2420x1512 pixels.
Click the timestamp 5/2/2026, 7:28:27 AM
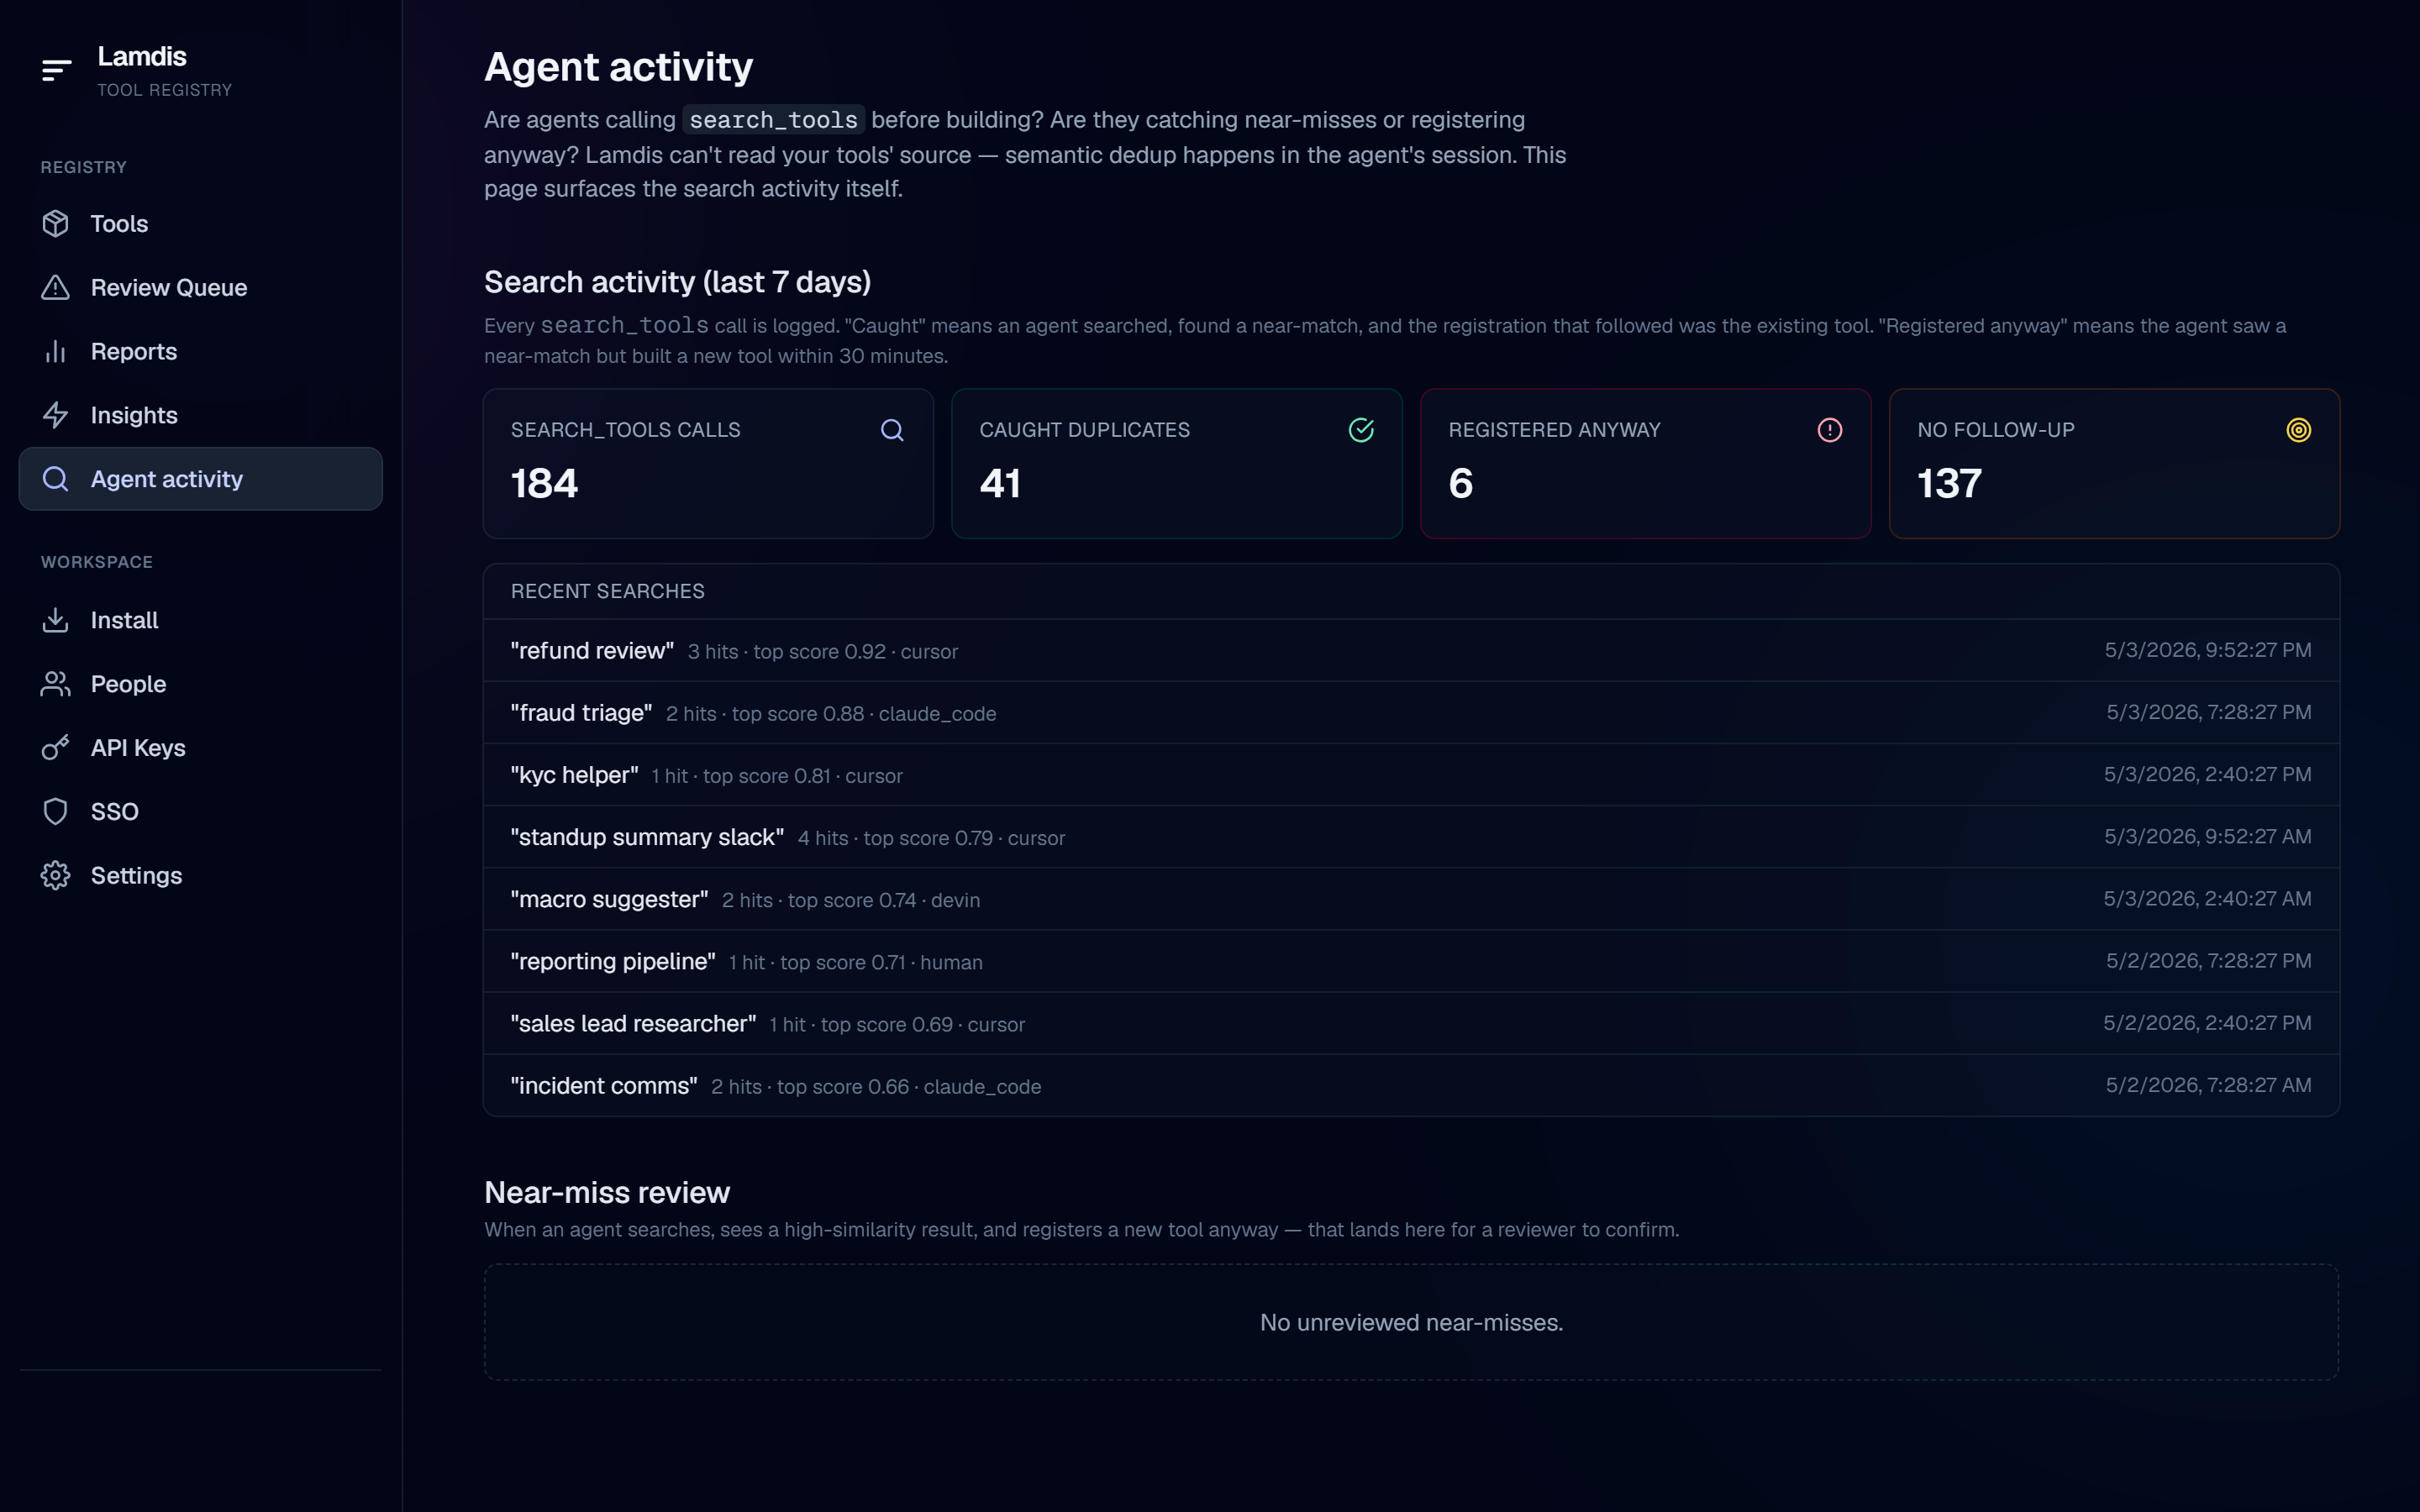[x=2208, y=1085]
